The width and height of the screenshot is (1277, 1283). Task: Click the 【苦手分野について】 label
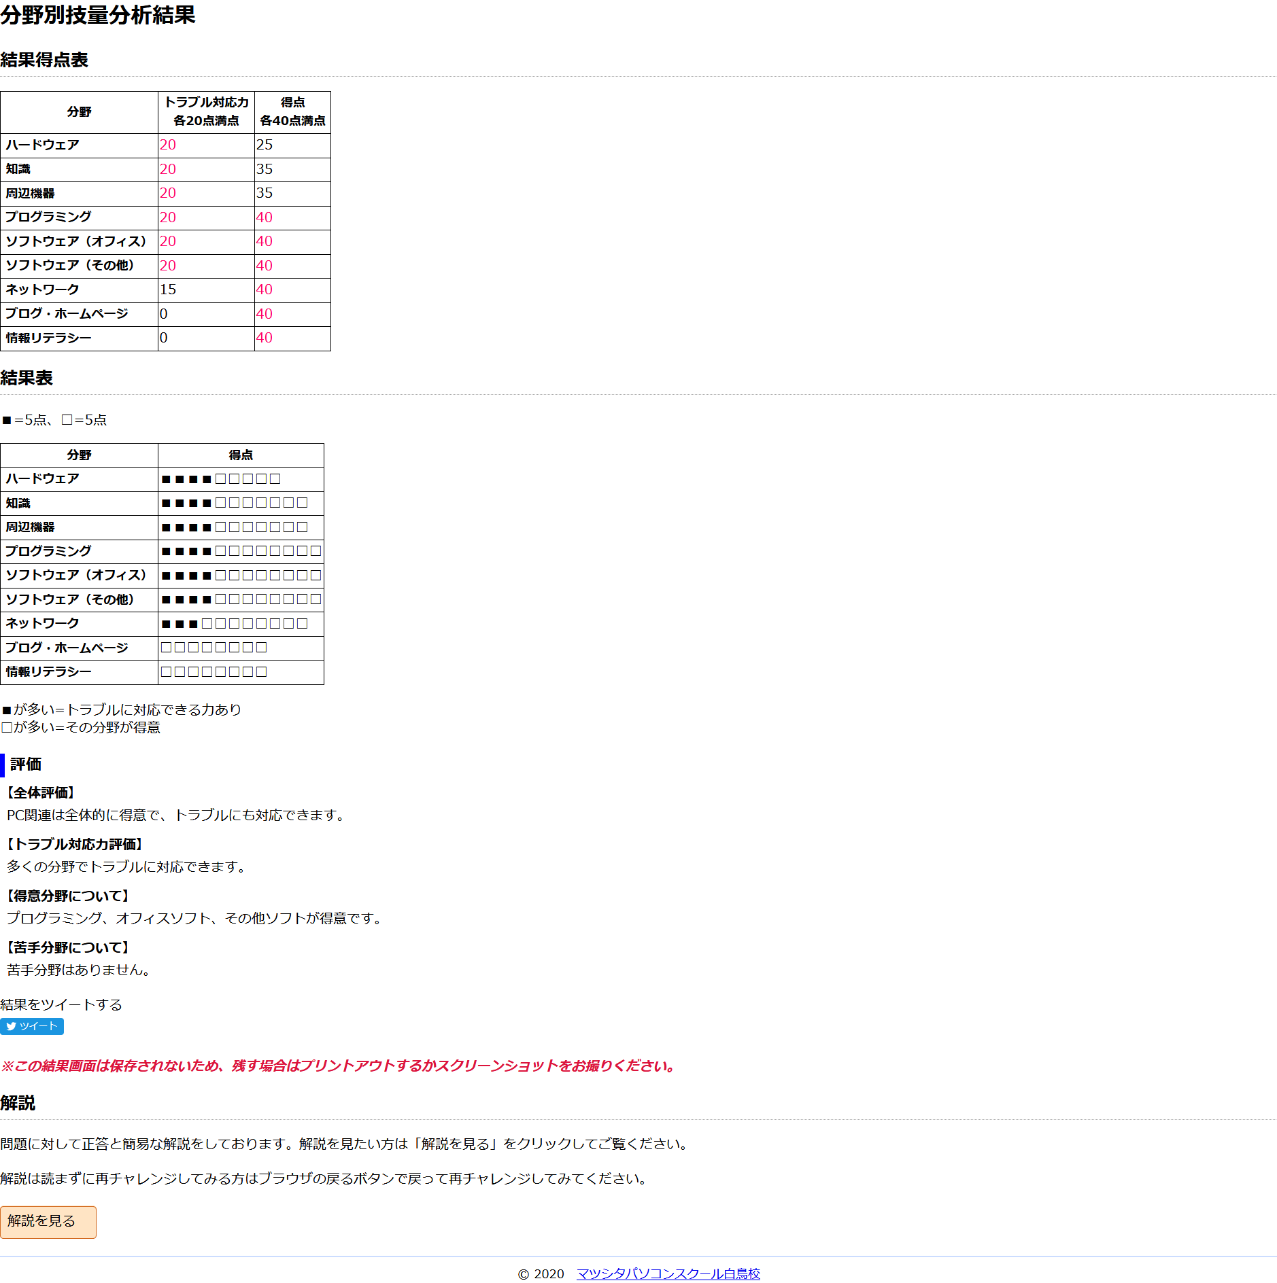click(x=69, y=948)
